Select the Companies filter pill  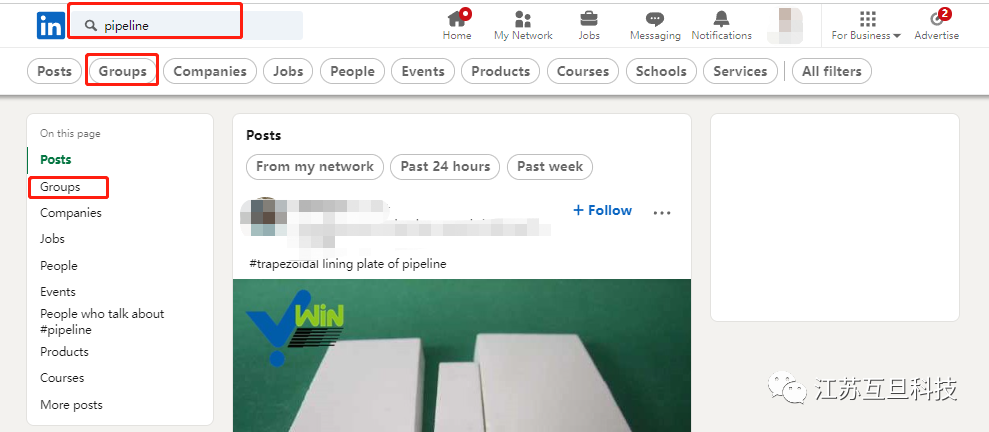click(x=210, y=71)
